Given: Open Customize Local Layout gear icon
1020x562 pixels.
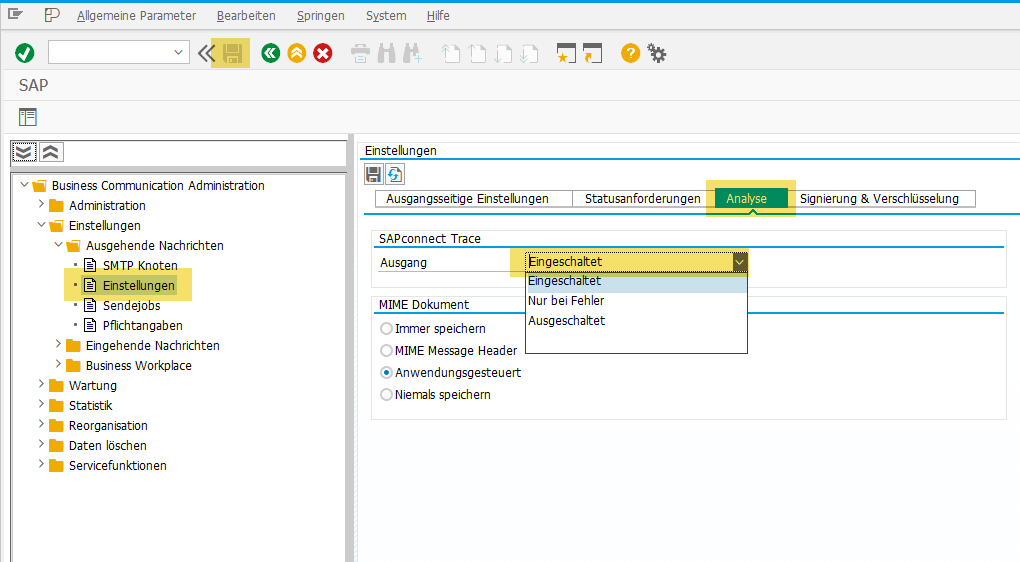Looking at the screenshot, I should [656, 53].
